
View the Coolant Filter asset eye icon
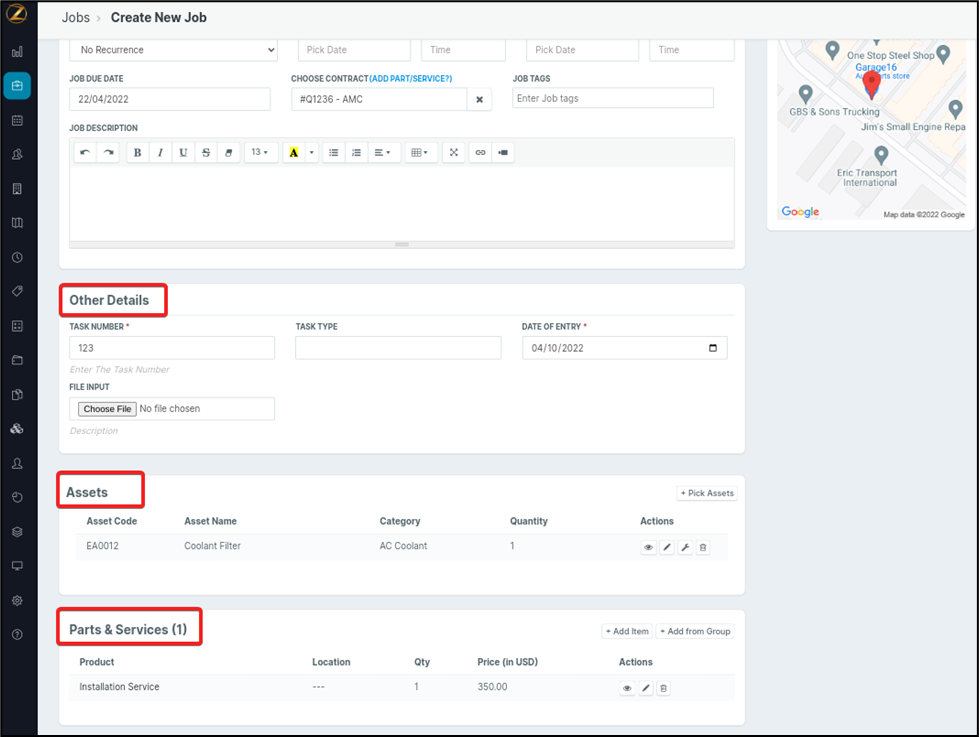(648, 548)
